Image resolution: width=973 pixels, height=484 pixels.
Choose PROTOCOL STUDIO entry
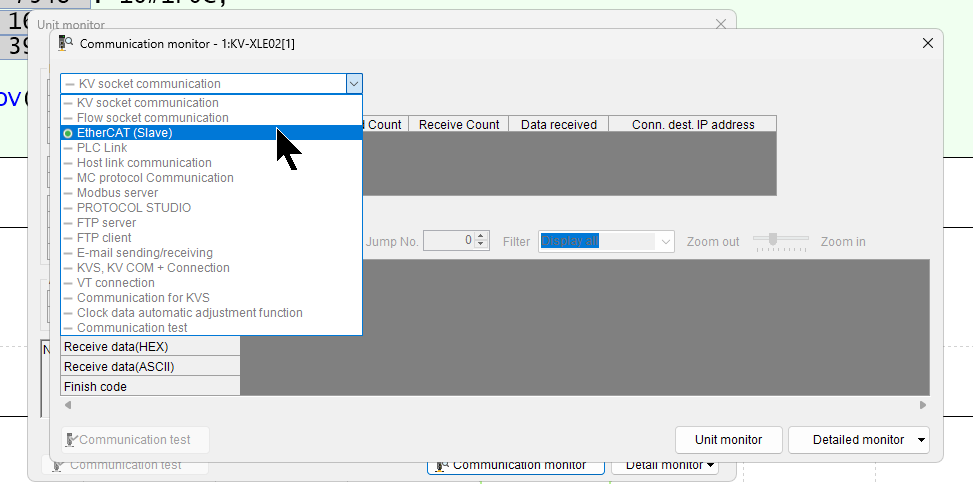tap(211, 208)
